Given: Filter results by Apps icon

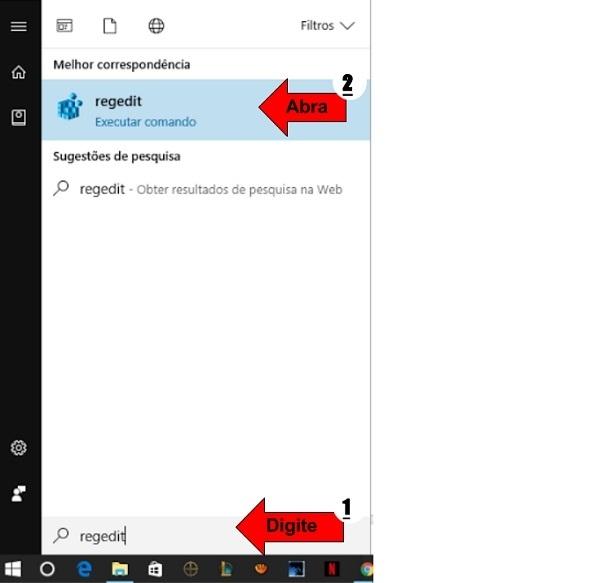Looking at the screenshot, I should (x=64, y=26).
